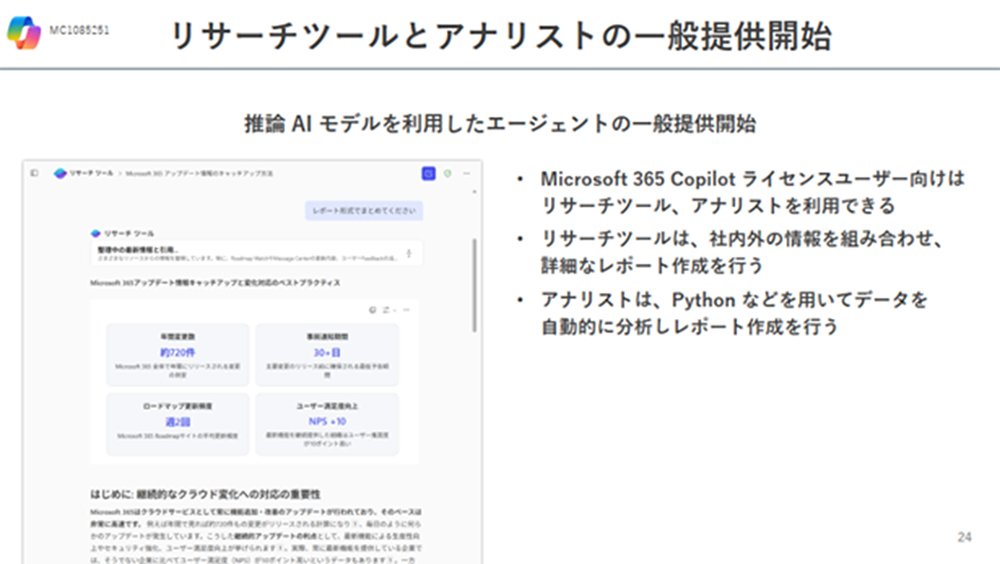This screenshot has width=1000, height=564.
Task: Select the '週2回' statistic card
Action: pos(177,424)
